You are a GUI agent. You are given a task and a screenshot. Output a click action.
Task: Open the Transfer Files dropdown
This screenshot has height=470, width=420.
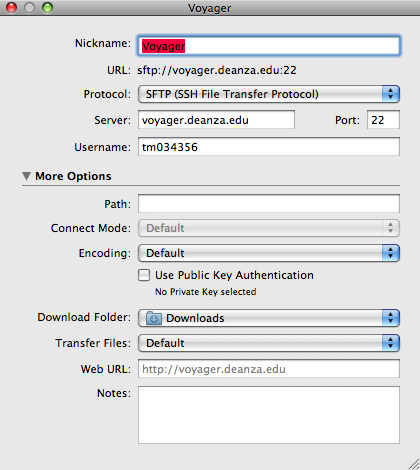click(x=269, y=343)
